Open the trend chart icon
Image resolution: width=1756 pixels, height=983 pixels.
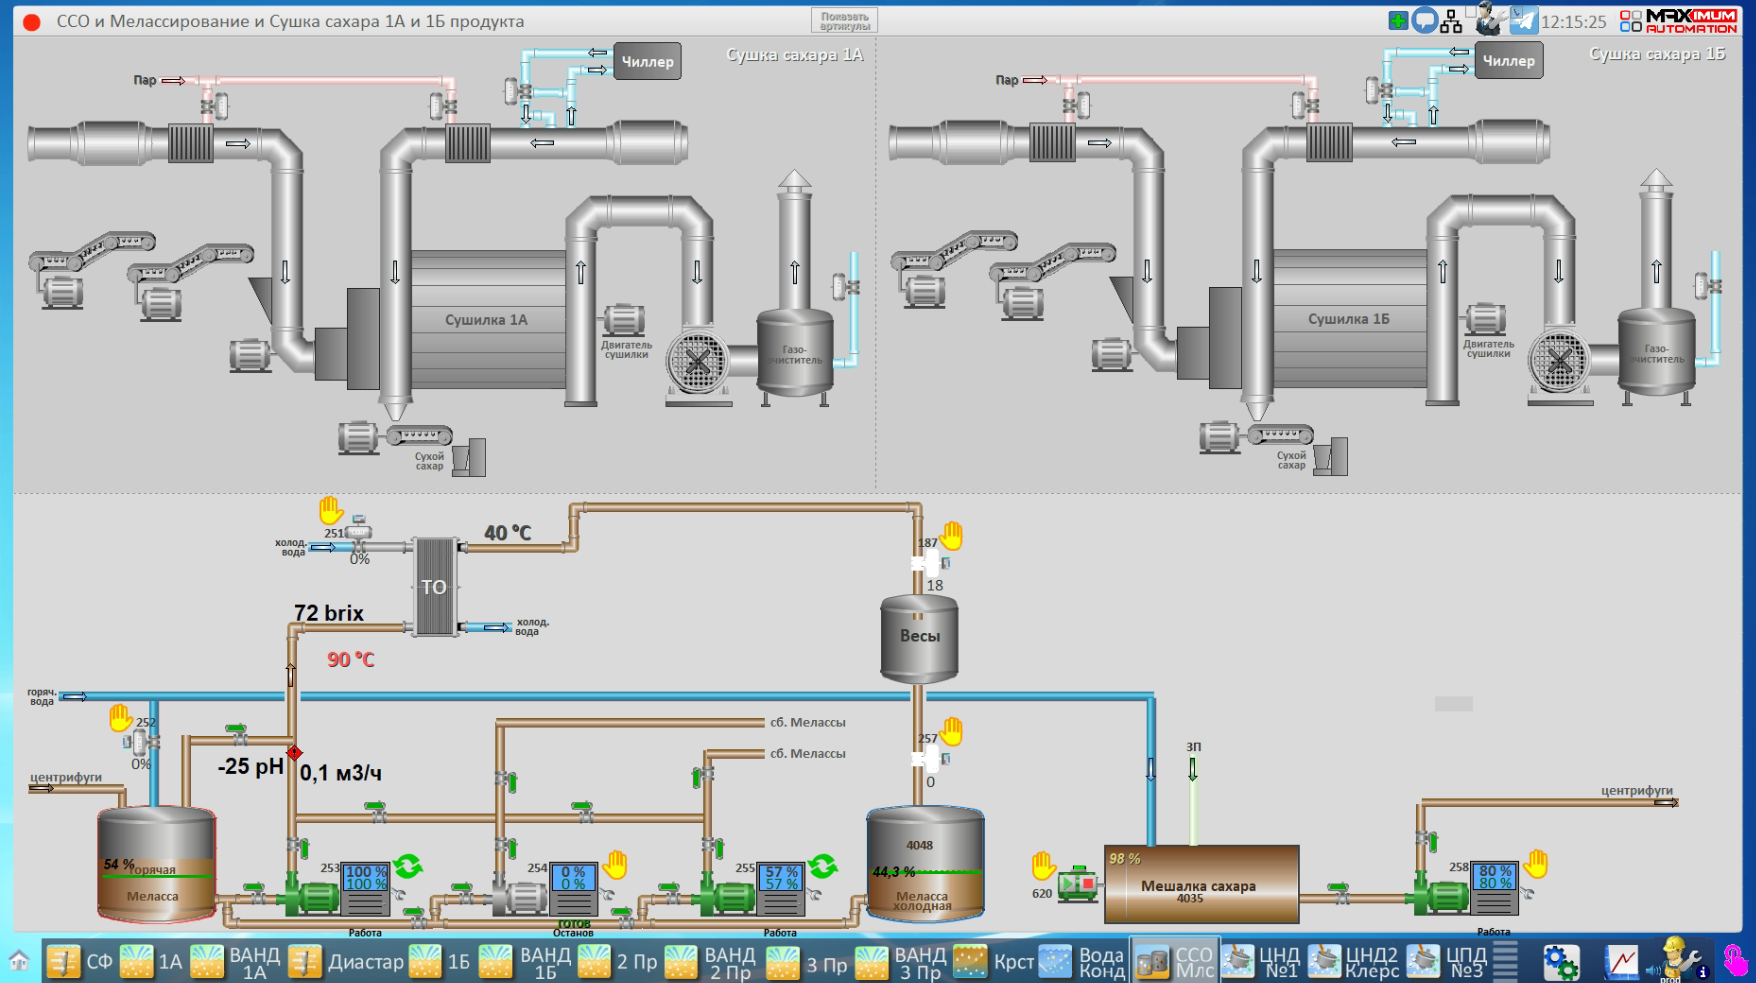coord(1621,962)
